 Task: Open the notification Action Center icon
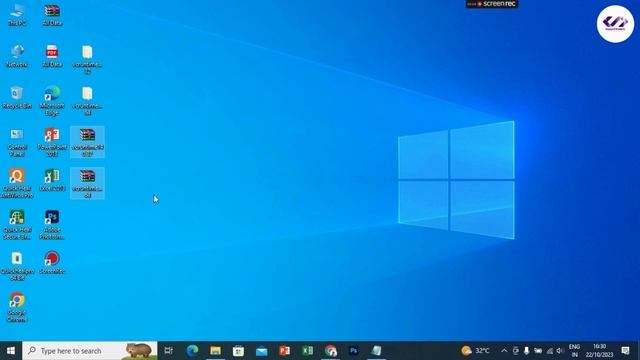pyautogui.click(x=625, y=351)
